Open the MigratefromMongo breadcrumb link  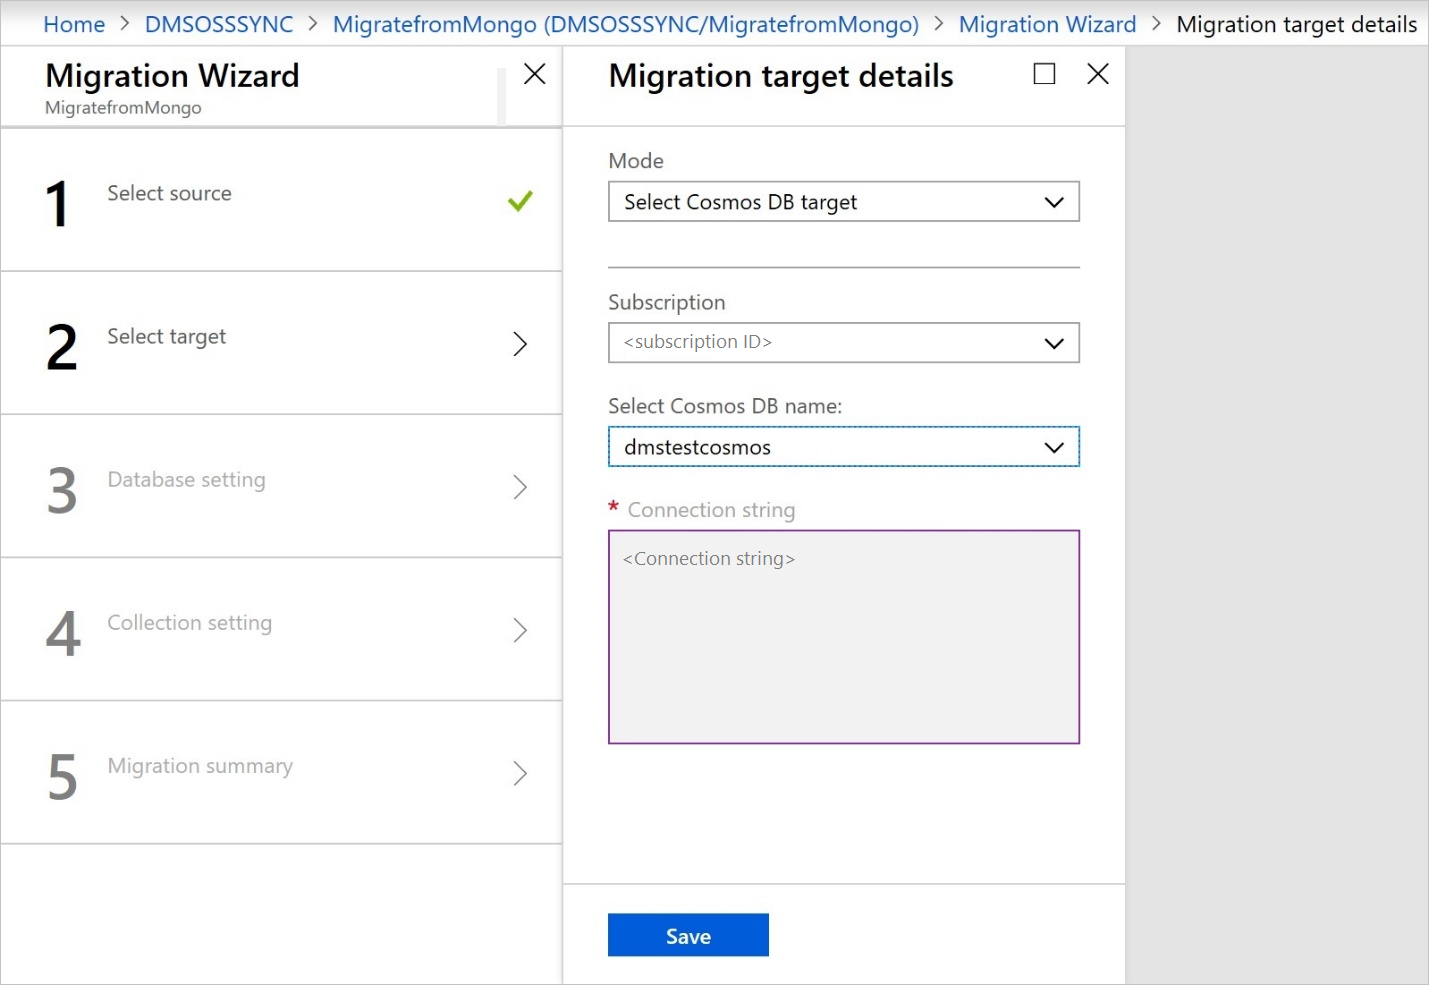coord(625,24)
